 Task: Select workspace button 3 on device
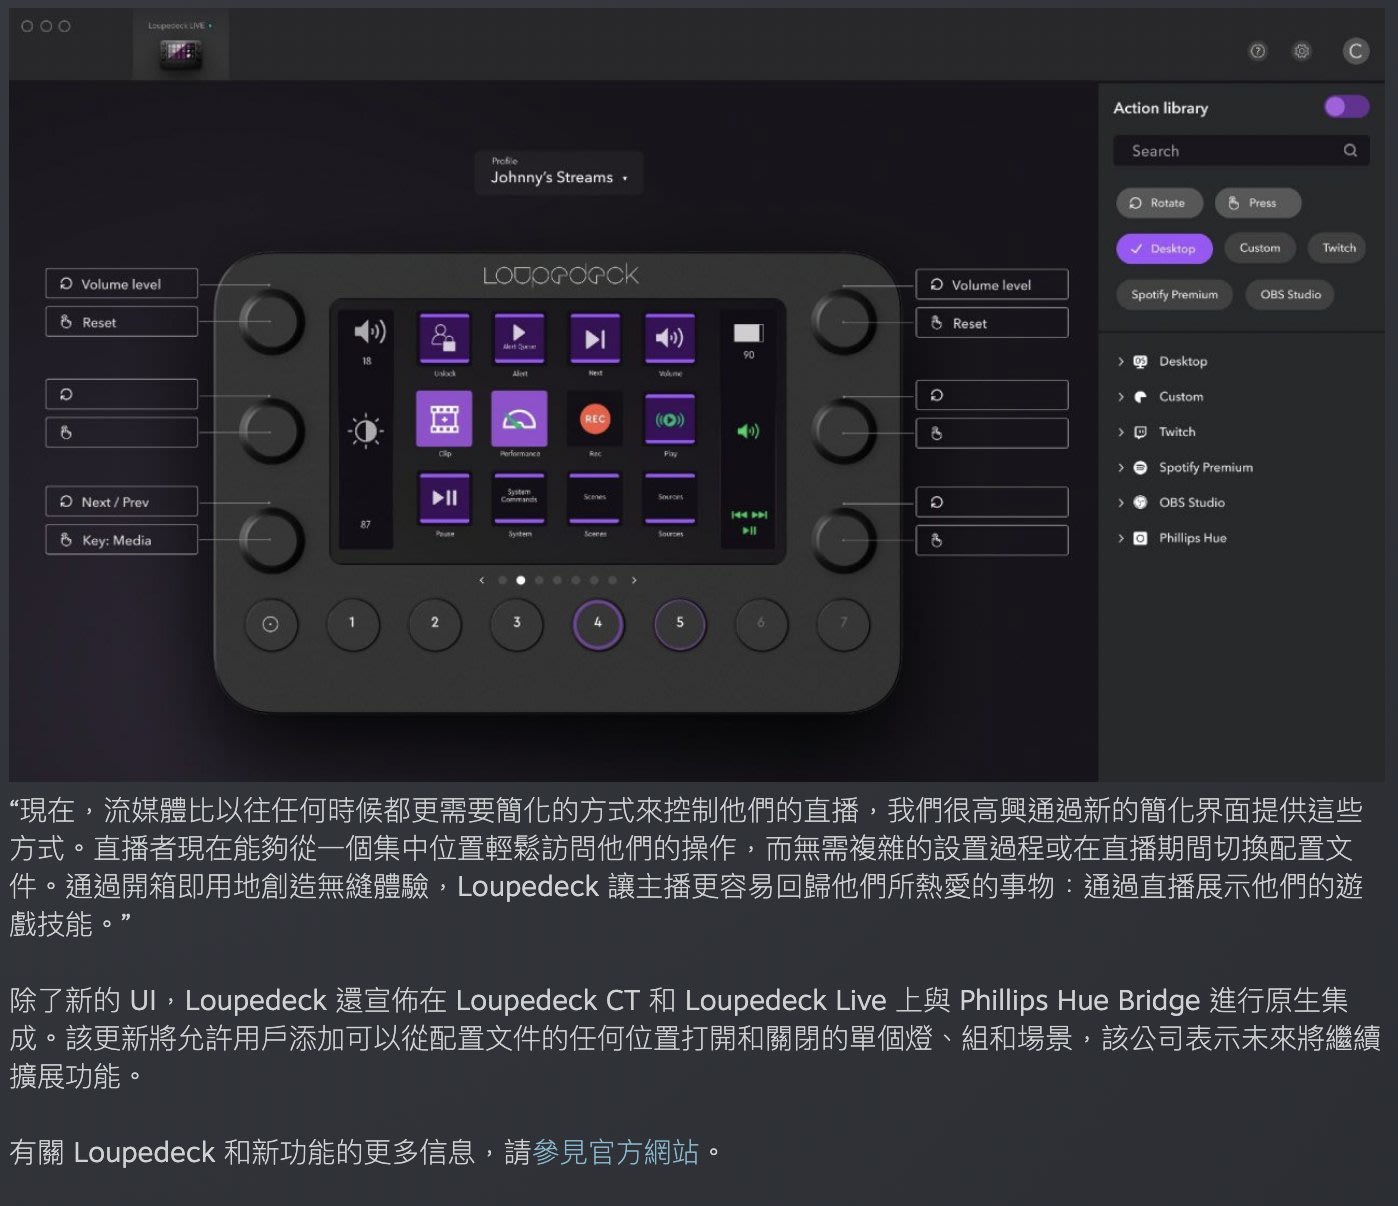pyautogui.click(x=516, y=624)
